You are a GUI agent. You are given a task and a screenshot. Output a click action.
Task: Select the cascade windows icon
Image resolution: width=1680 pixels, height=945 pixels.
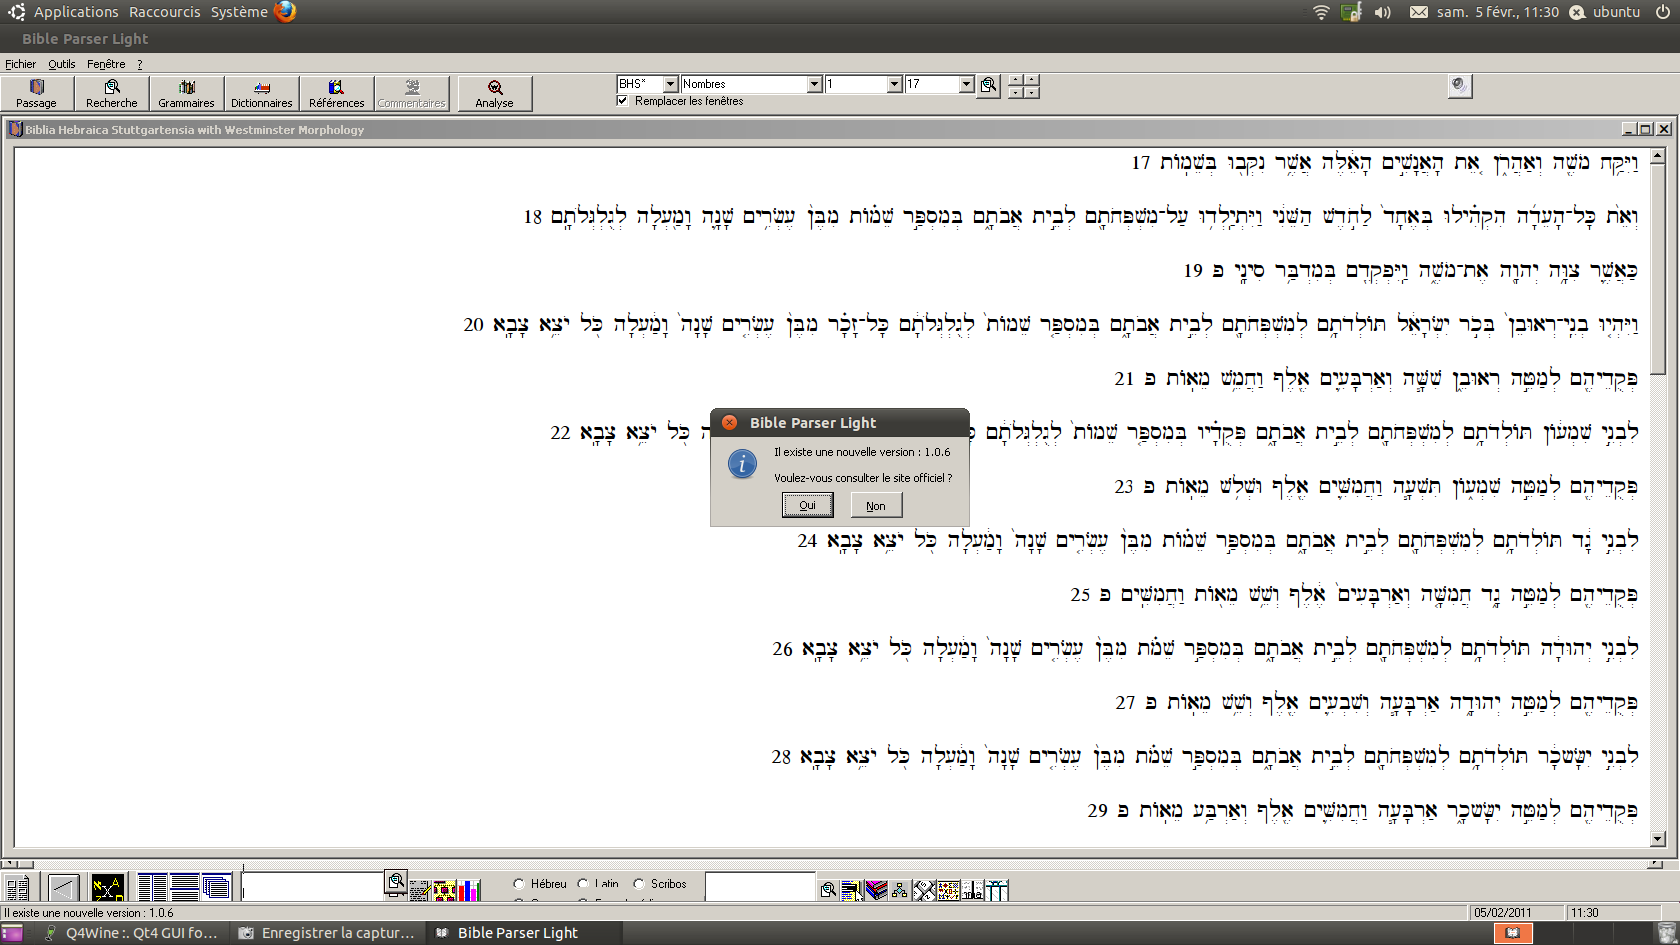216,887
